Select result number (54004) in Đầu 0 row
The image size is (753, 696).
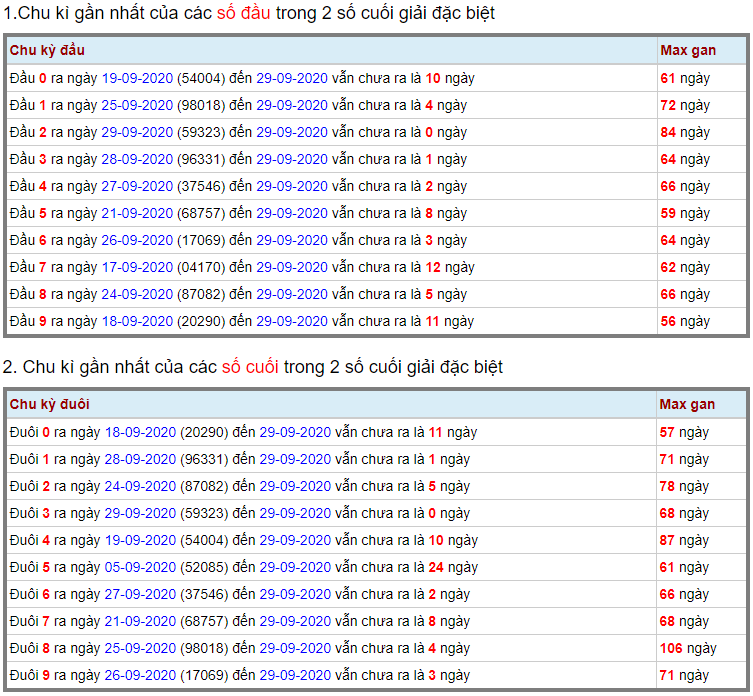(201, 78)
